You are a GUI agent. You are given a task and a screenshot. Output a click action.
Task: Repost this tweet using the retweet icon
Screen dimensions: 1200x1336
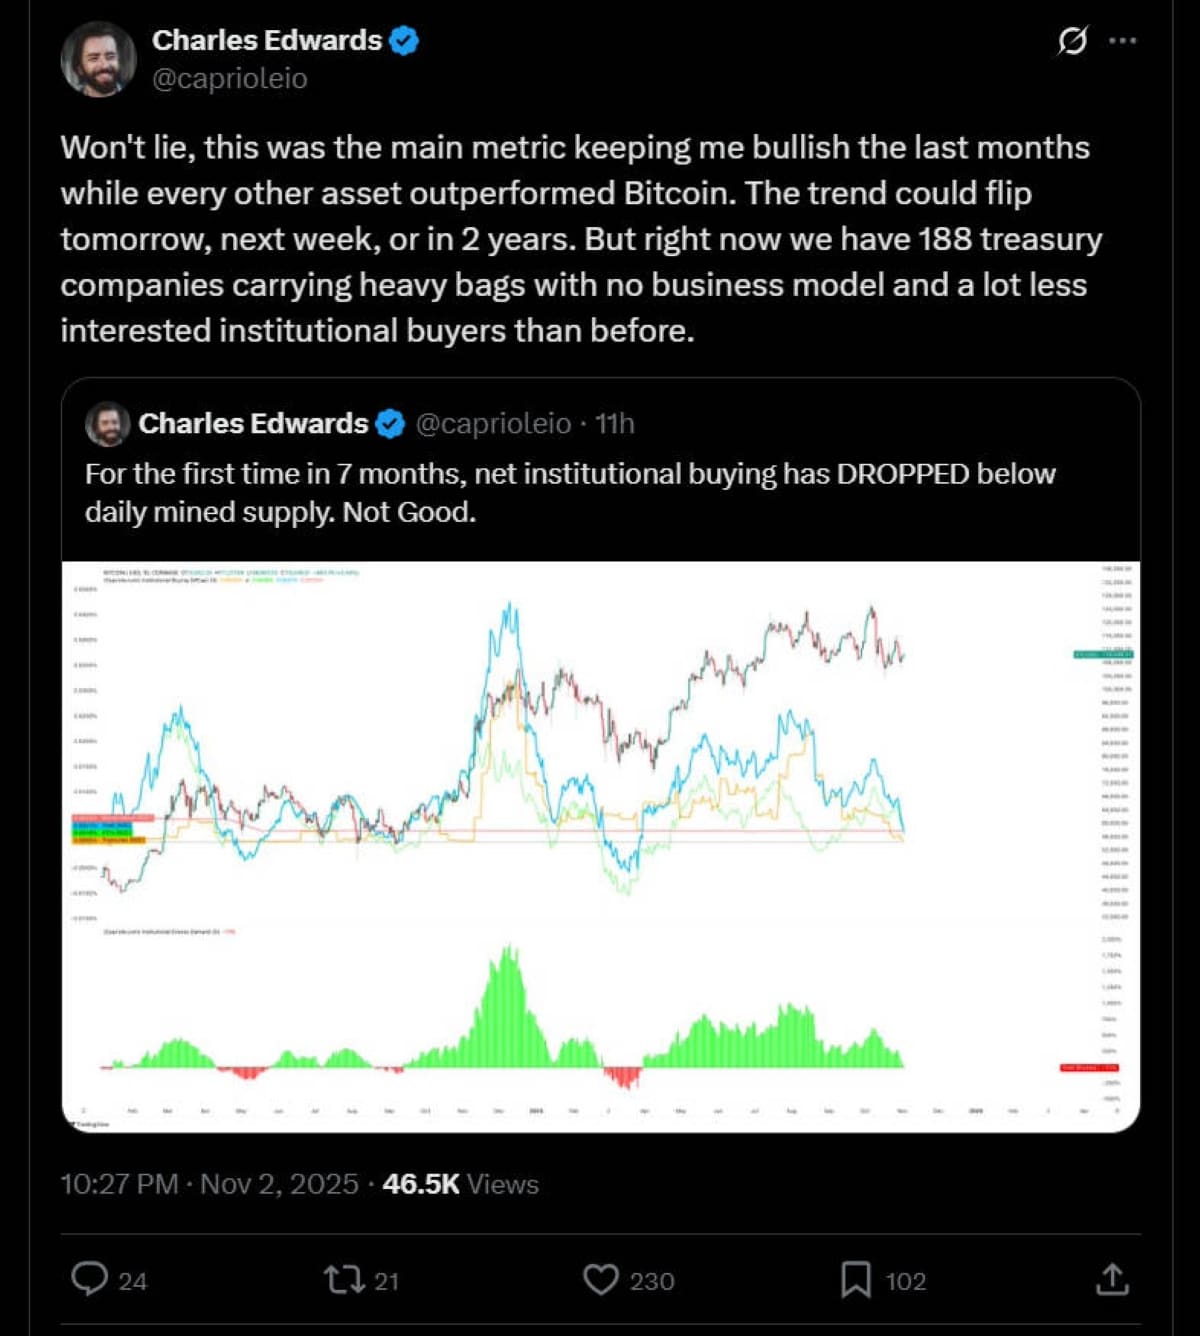point(343,1279)
